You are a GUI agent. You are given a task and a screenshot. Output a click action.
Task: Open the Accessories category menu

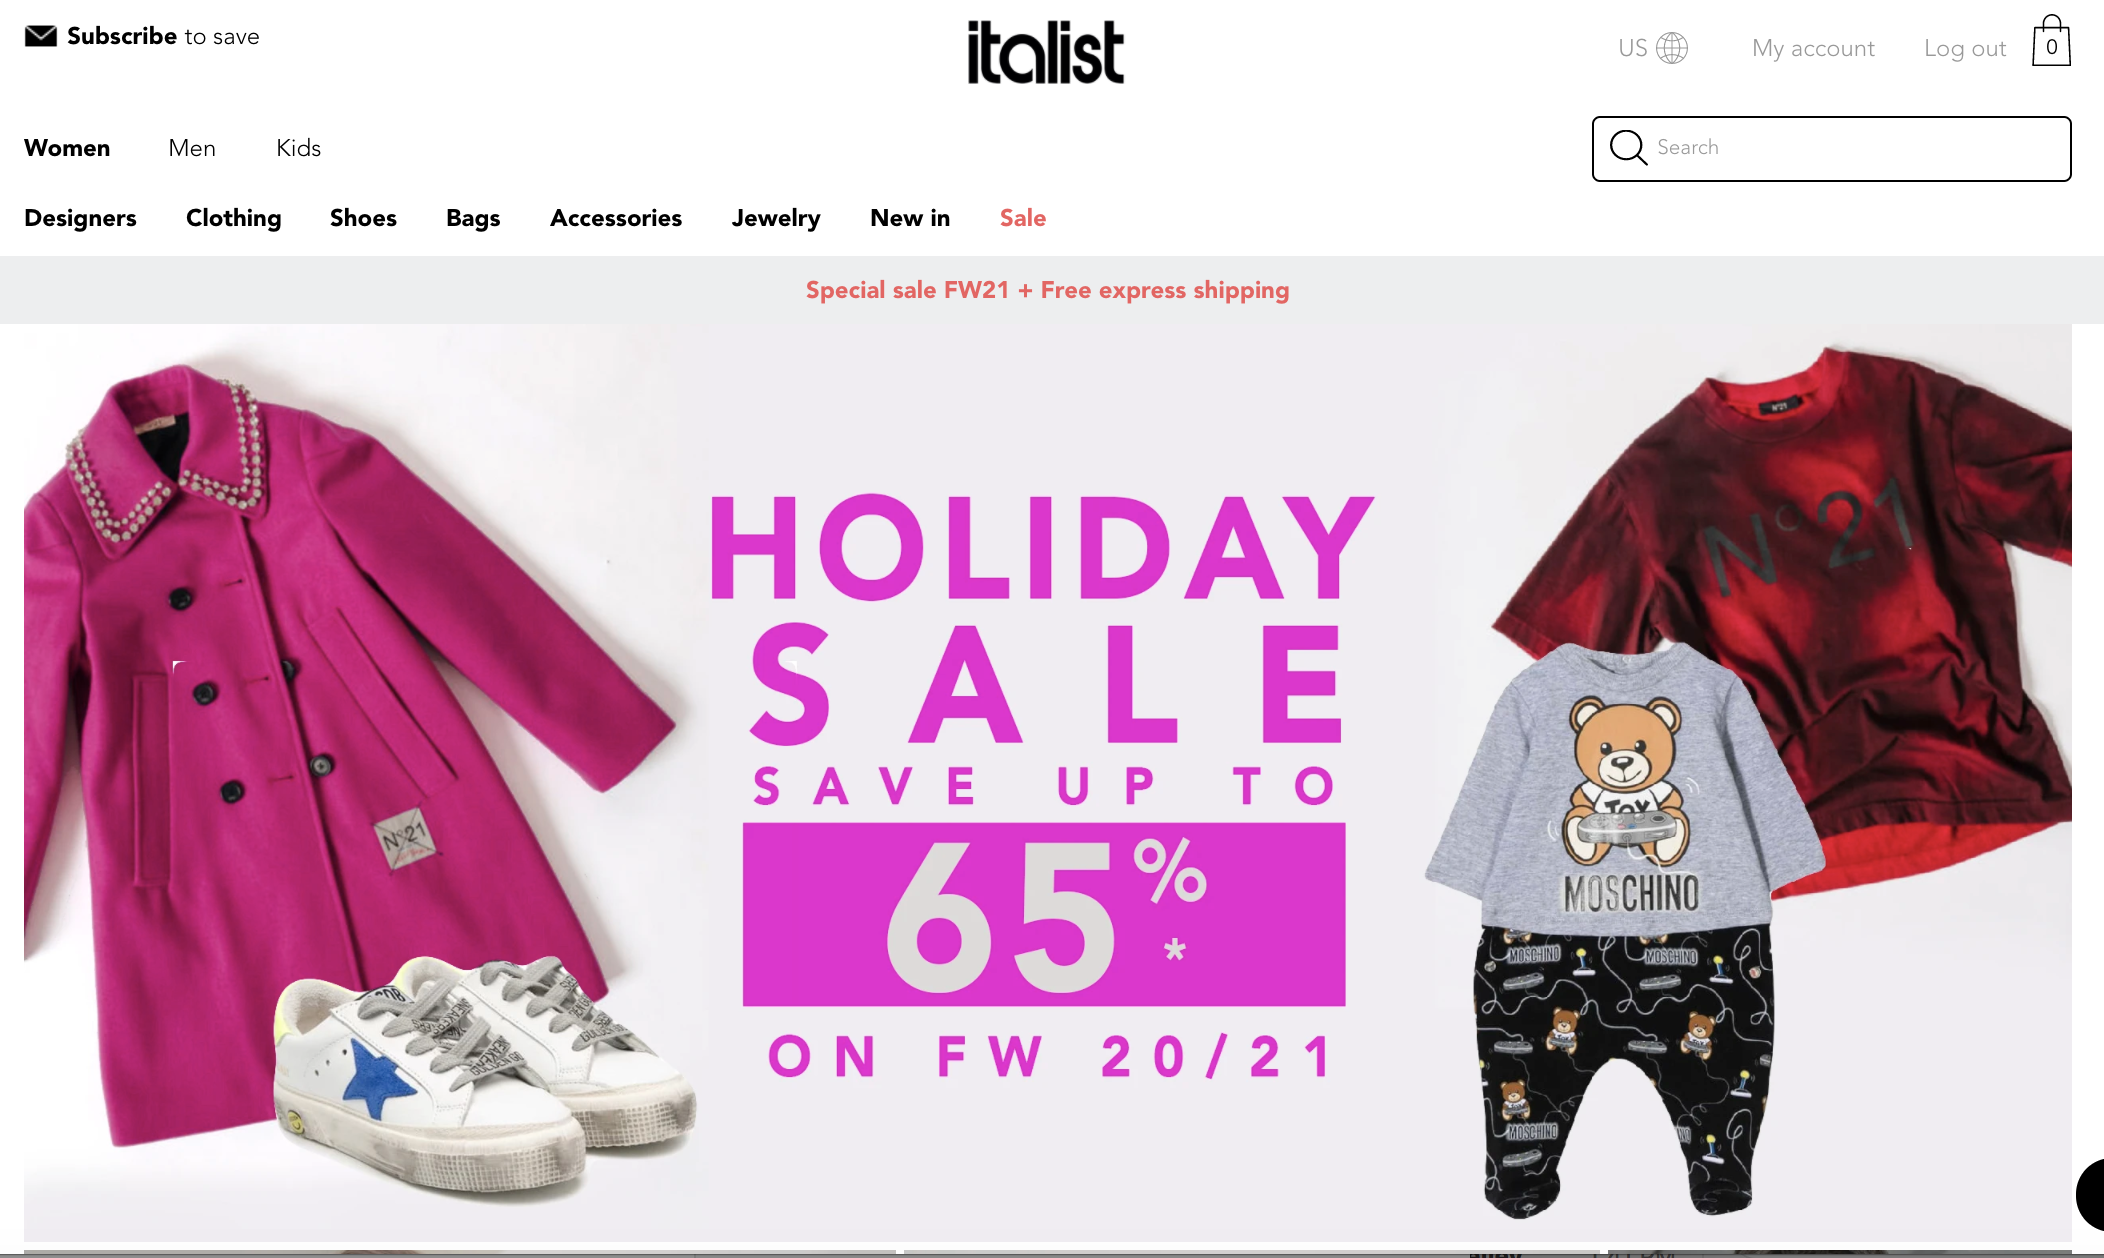[x=616, y=218]
